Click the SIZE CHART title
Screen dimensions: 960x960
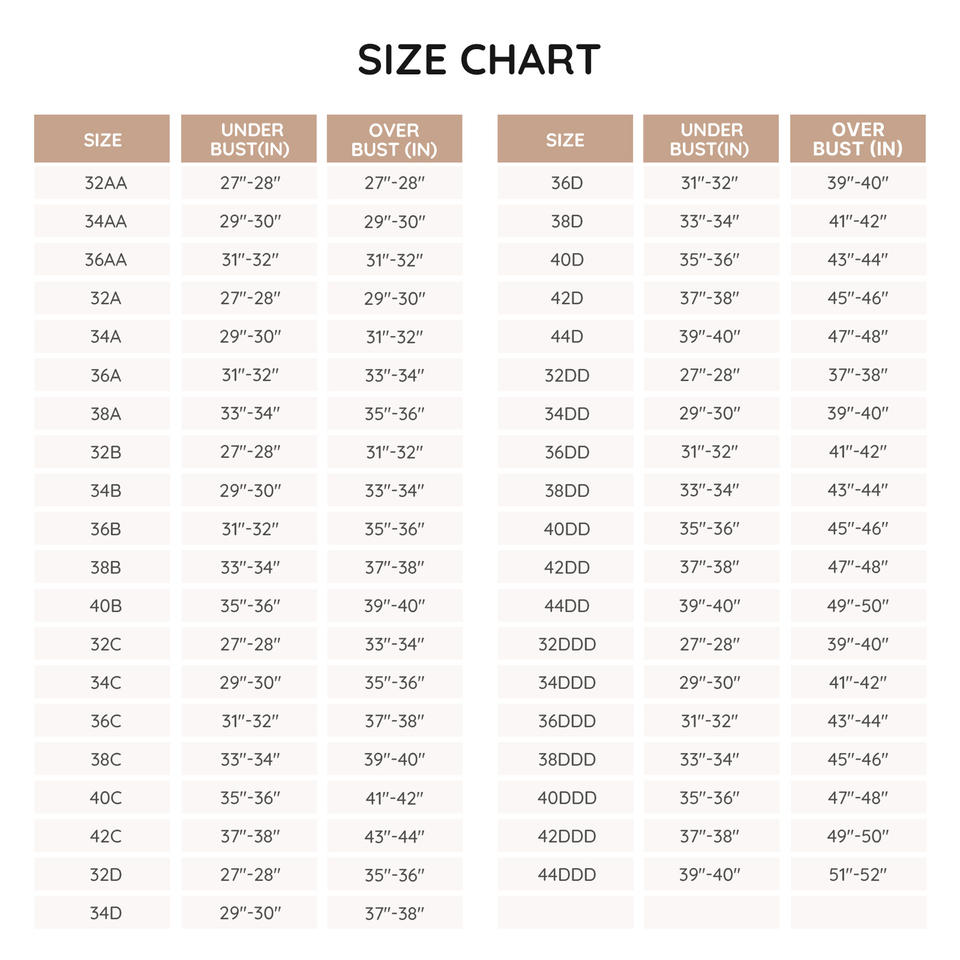479,59
